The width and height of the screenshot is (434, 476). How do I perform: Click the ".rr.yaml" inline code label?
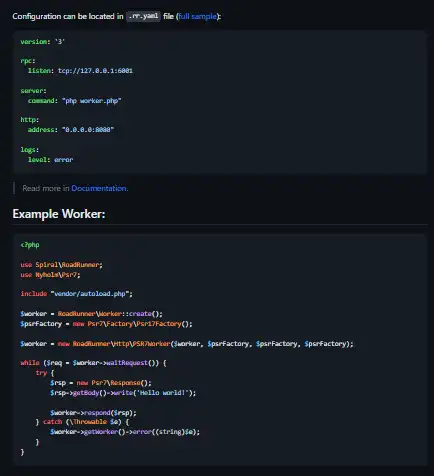[143, 16]
